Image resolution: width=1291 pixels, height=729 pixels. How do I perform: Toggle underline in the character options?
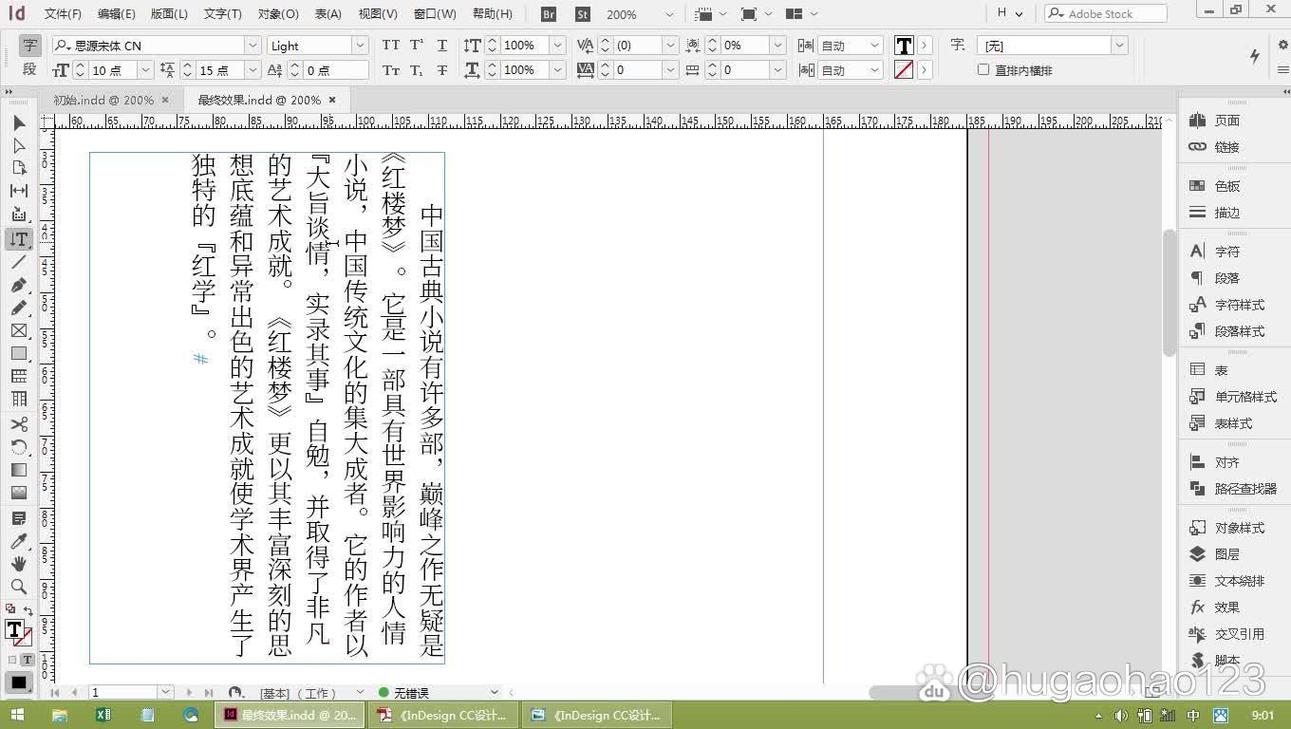(x=441, y=45)
